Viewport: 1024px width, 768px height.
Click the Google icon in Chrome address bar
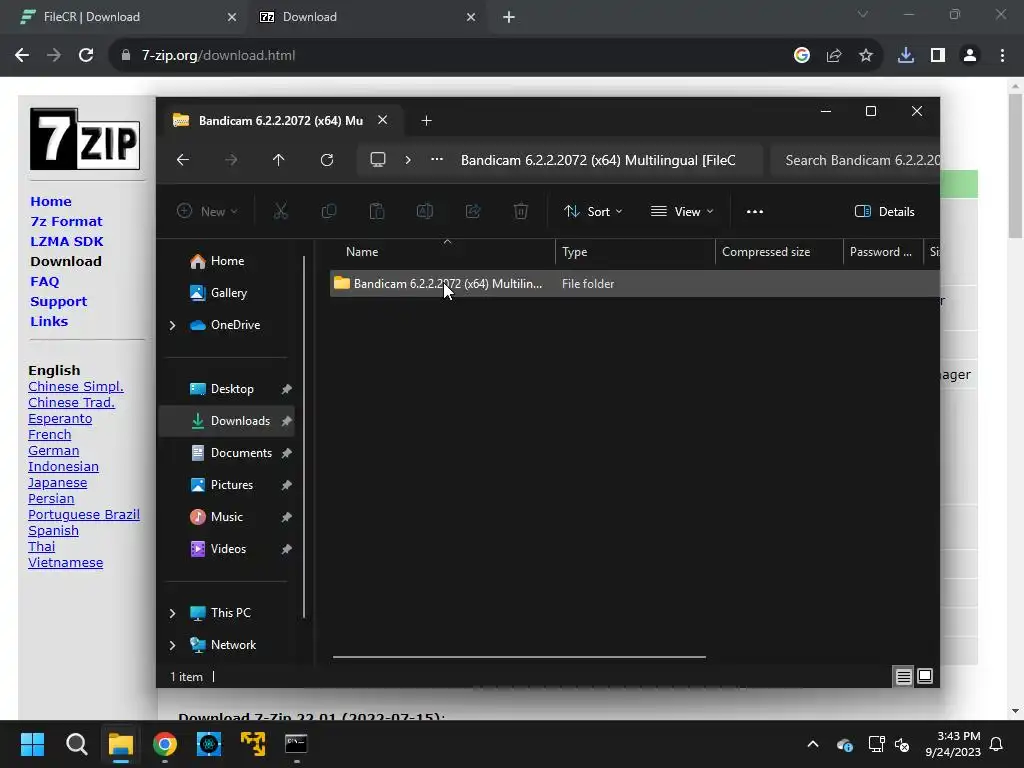802,56
